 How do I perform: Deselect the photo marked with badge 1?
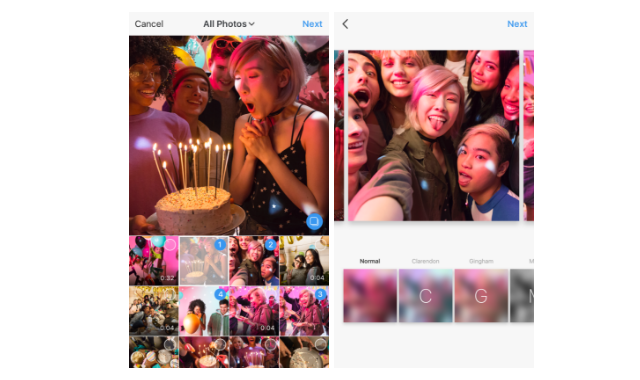[220, 244]
